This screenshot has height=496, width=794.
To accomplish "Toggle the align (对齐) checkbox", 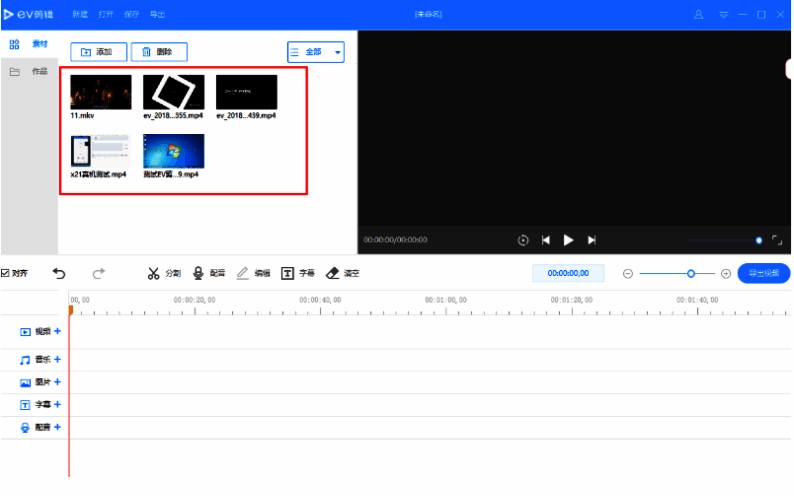I will point(6,273).
